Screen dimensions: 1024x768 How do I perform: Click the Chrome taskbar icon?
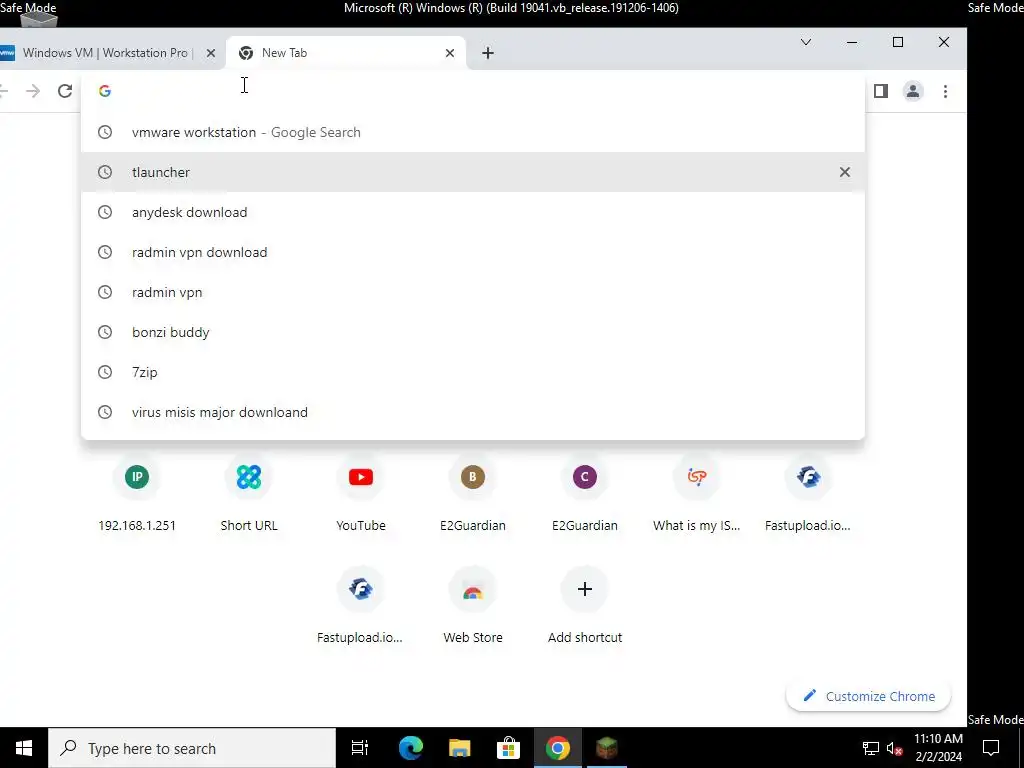557,748
